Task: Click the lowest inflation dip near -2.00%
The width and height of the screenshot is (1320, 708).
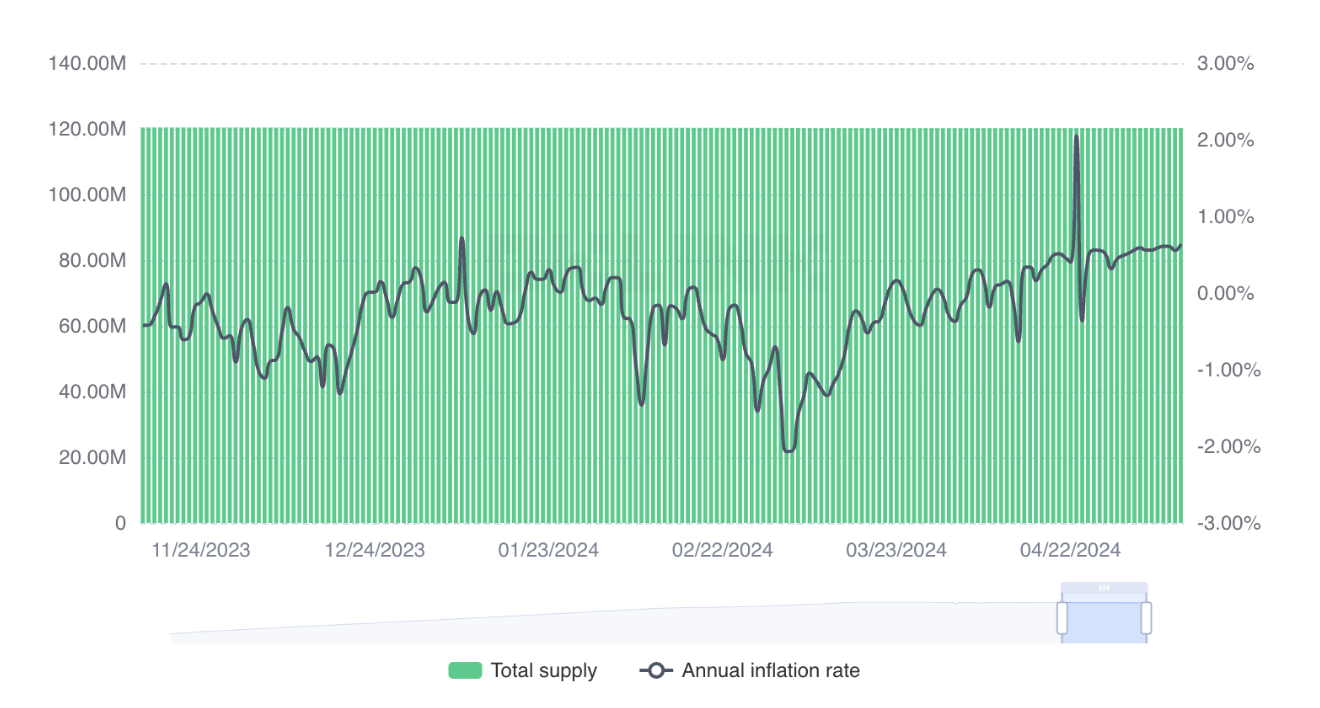Action: pyautogui.click(x=788, y=451)
